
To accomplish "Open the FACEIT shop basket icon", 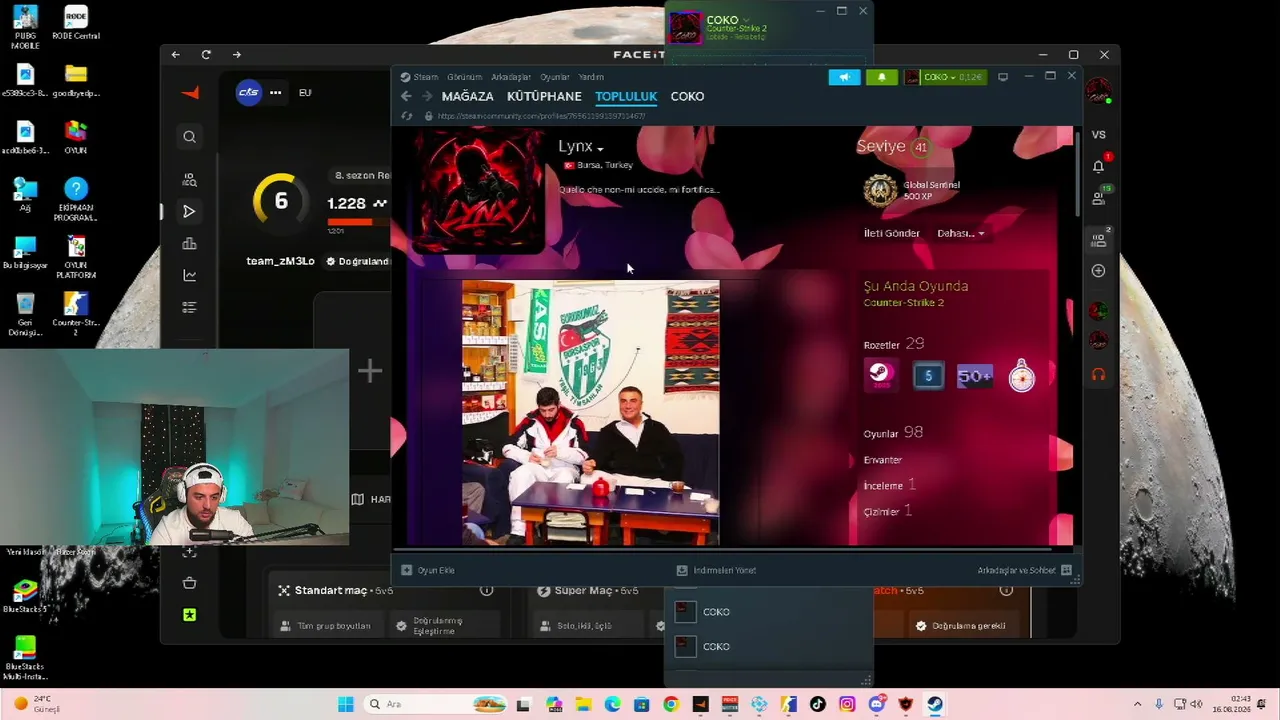I will click(189, 583).
